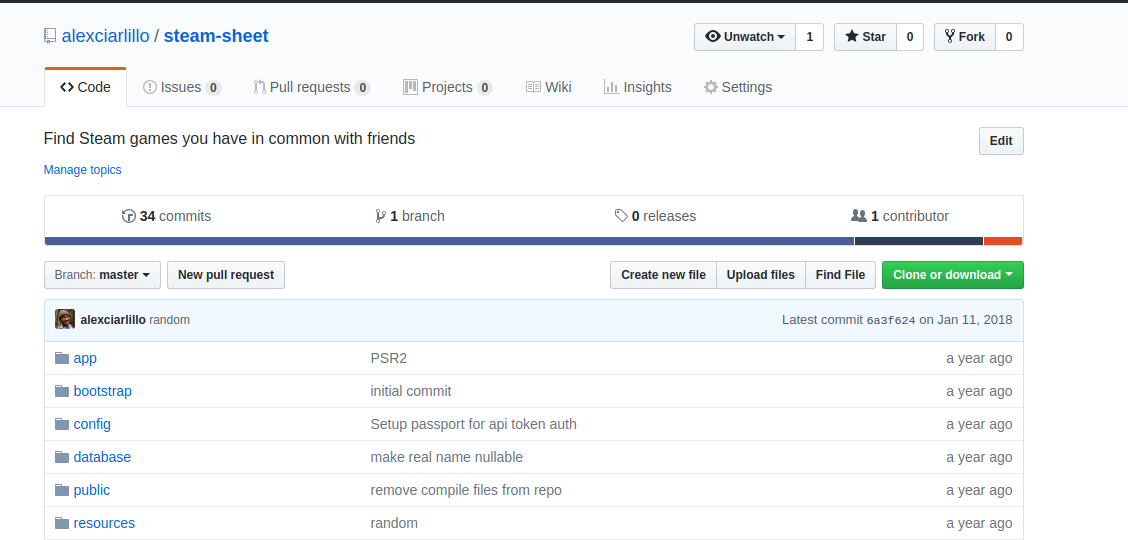Open commit hash 6a3f624
Screen dimensions: 1128x540
[891, 321]
